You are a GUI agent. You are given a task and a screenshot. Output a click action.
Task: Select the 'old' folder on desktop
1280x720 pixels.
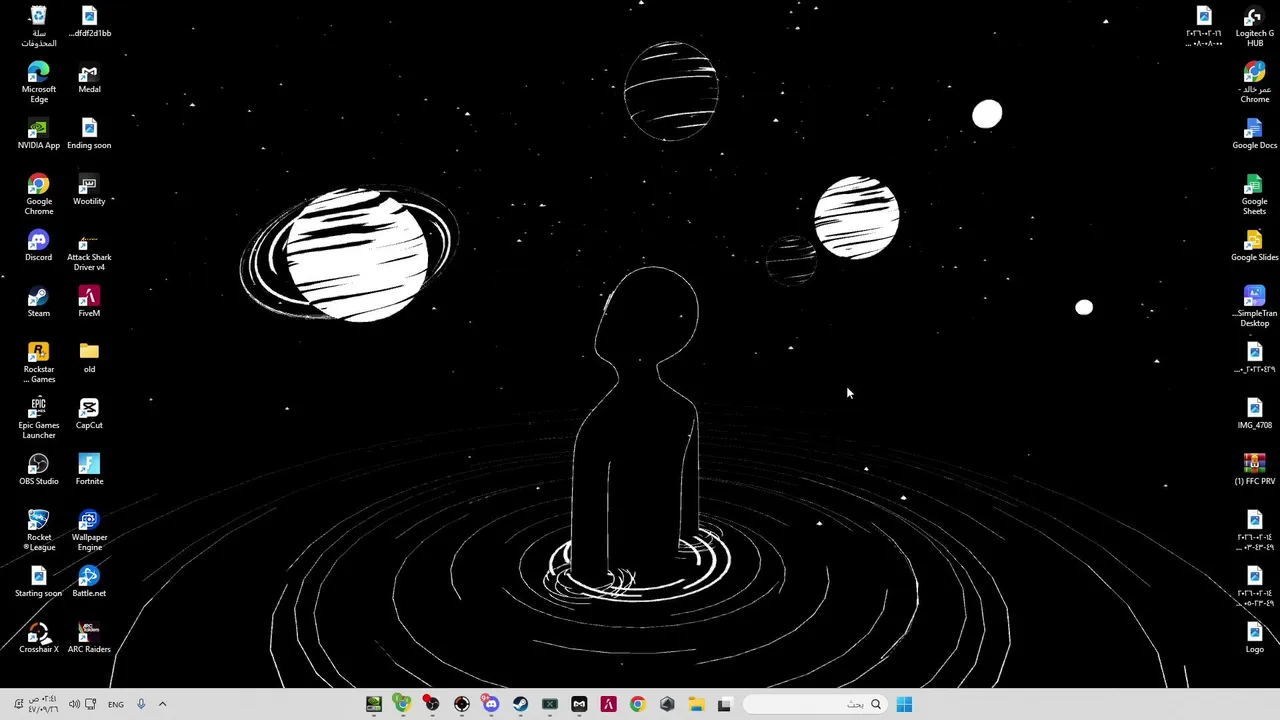point(89,358)
